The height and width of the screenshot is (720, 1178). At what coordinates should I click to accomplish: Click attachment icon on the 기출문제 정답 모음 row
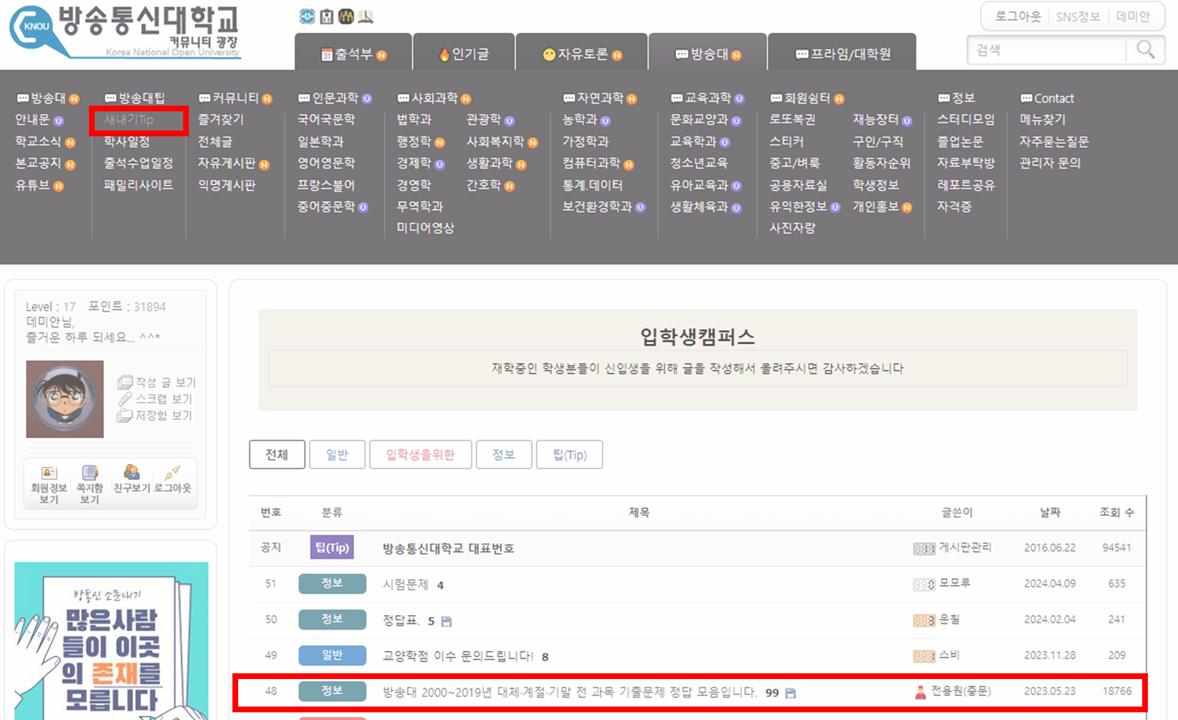[x=790, y=693]
